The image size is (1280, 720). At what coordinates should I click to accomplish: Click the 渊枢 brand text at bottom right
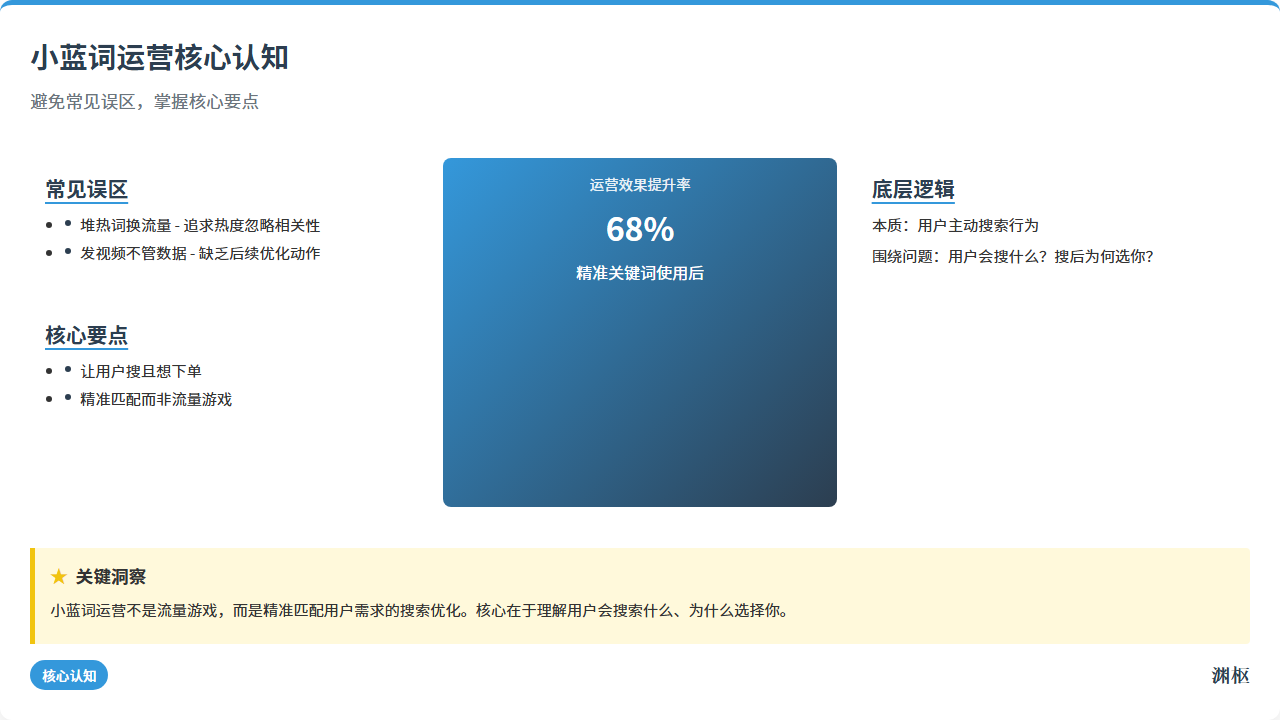[x=1230, y=676]
